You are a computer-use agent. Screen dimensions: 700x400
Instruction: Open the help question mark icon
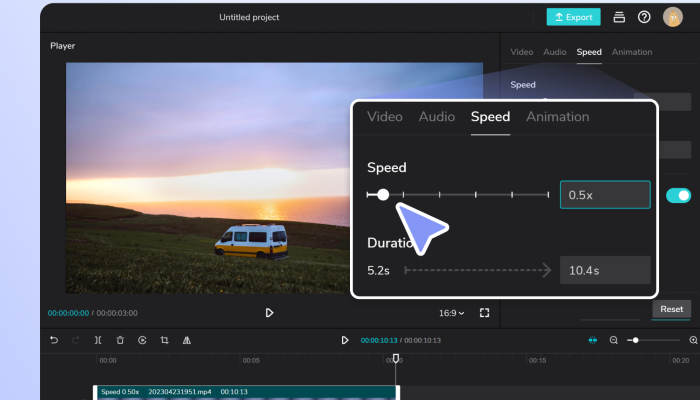(x=644, y=17)
